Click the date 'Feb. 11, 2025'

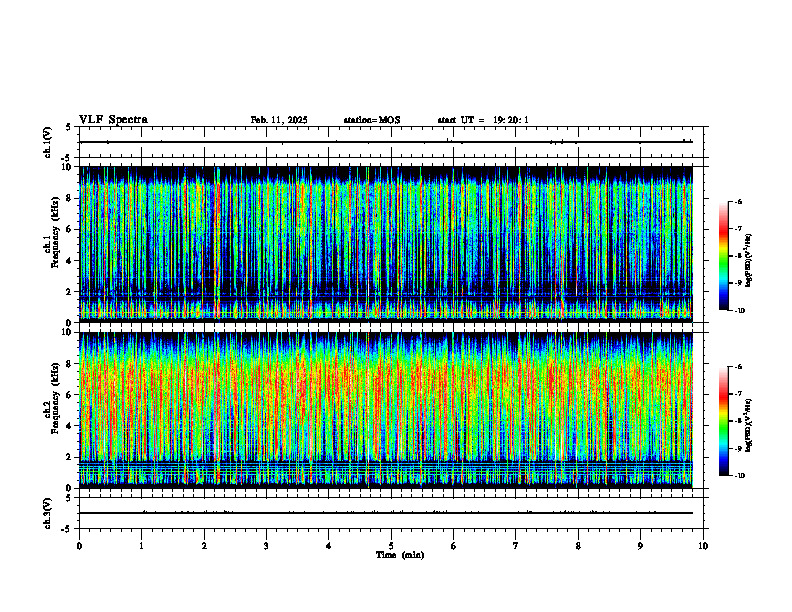tap(279, 120)
